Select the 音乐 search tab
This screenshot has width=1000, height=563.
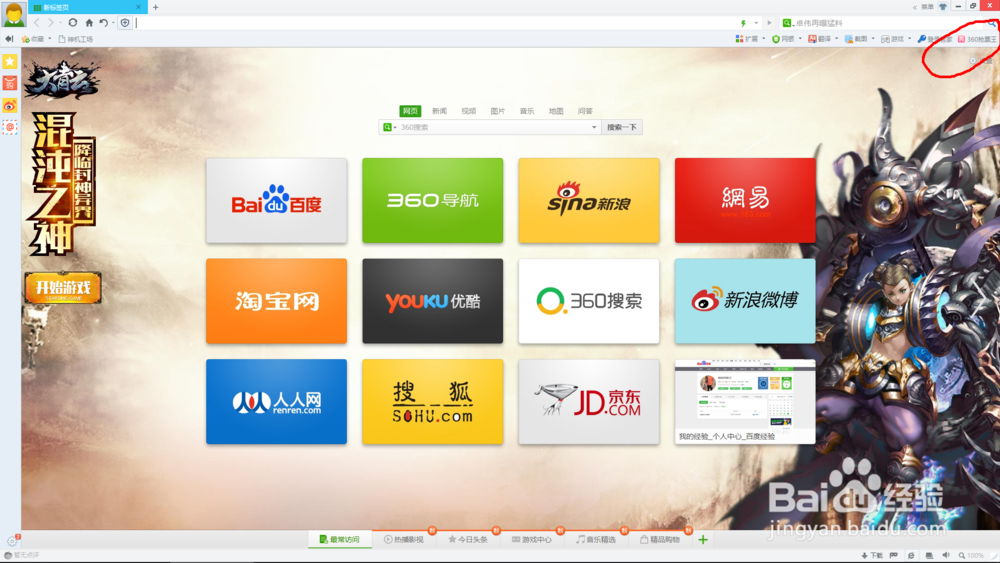point(527,111)
